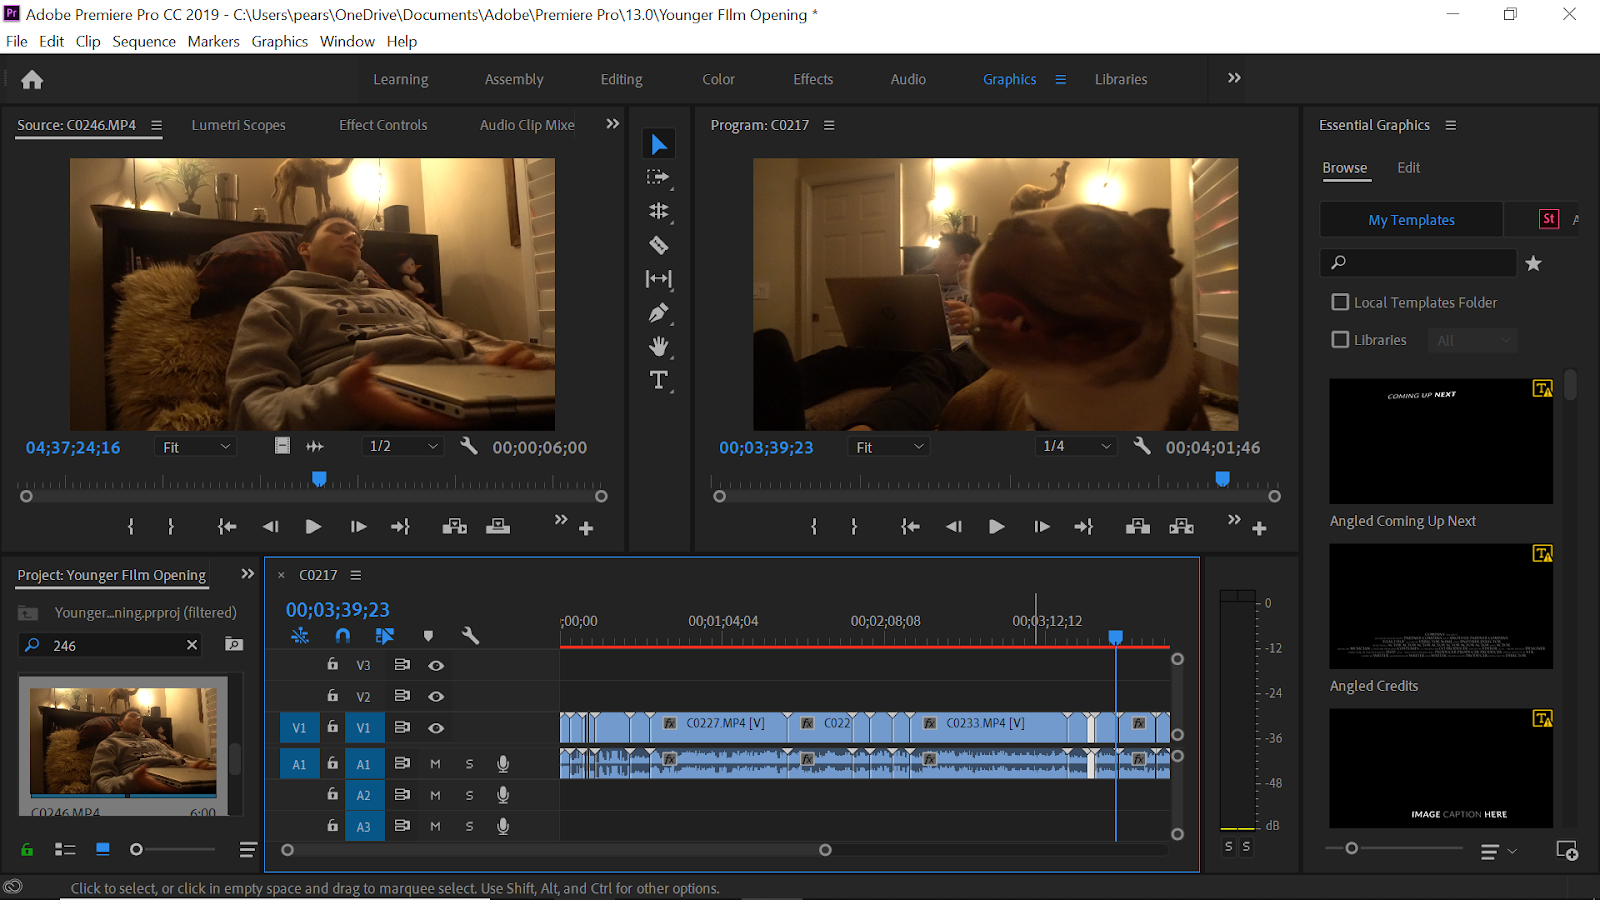Mute track A1

click(x=435, y=764)
